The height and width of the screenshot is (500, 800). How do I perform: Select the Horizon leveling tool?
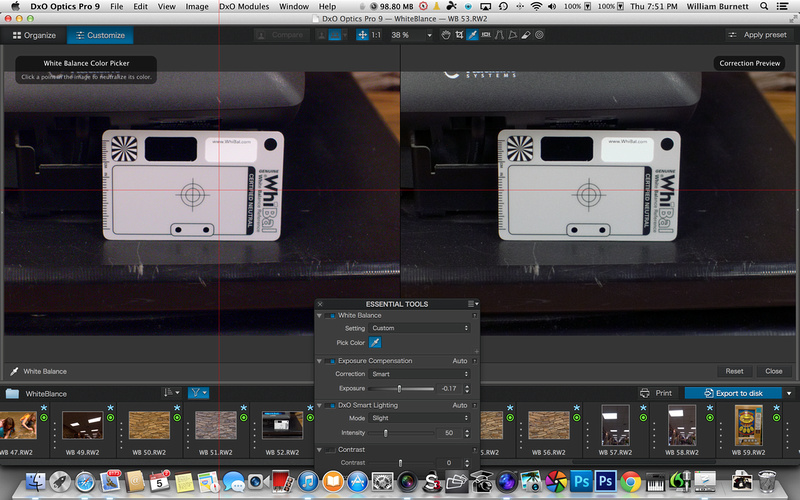(486, 35)
